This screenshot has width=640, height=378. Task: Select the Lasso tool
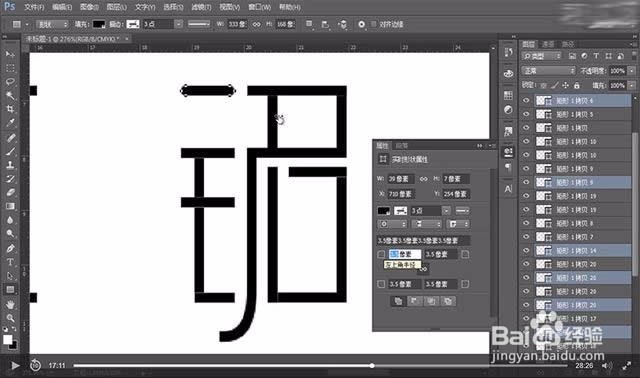(10, 82)
